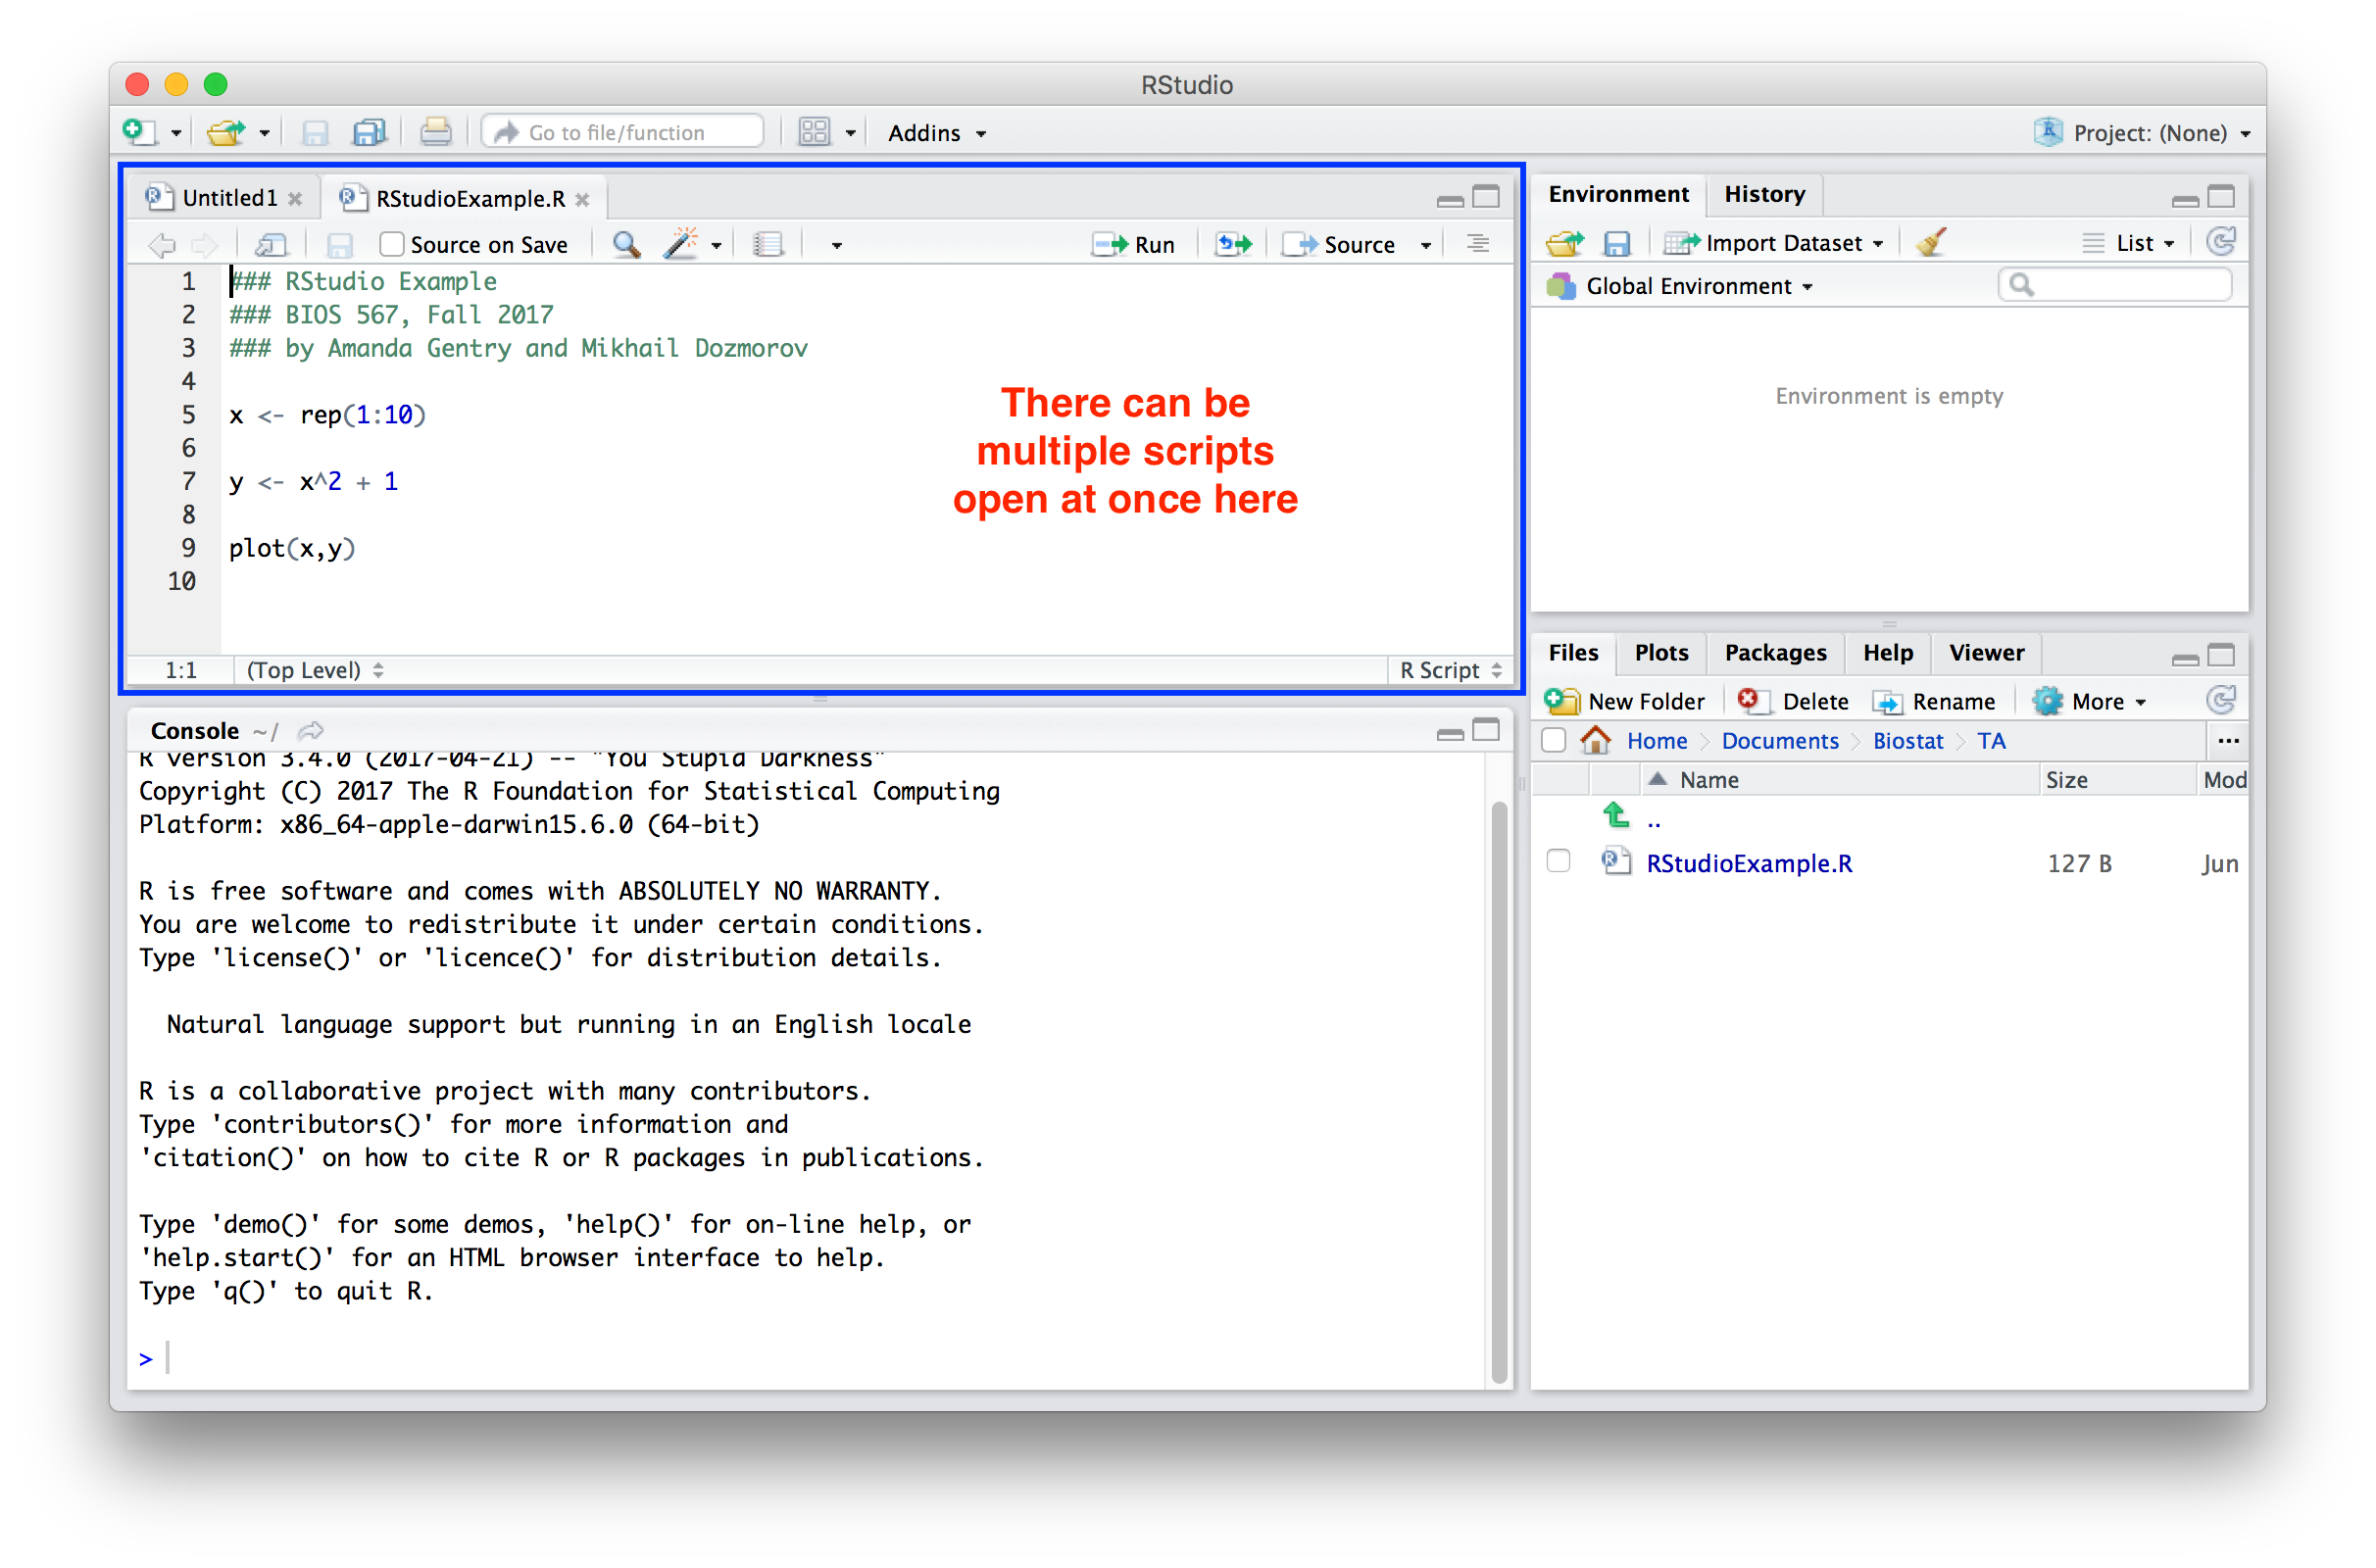Open the Addins dropdown menu
This screenshot has height=1568, width=2376.
pos(936,133)
